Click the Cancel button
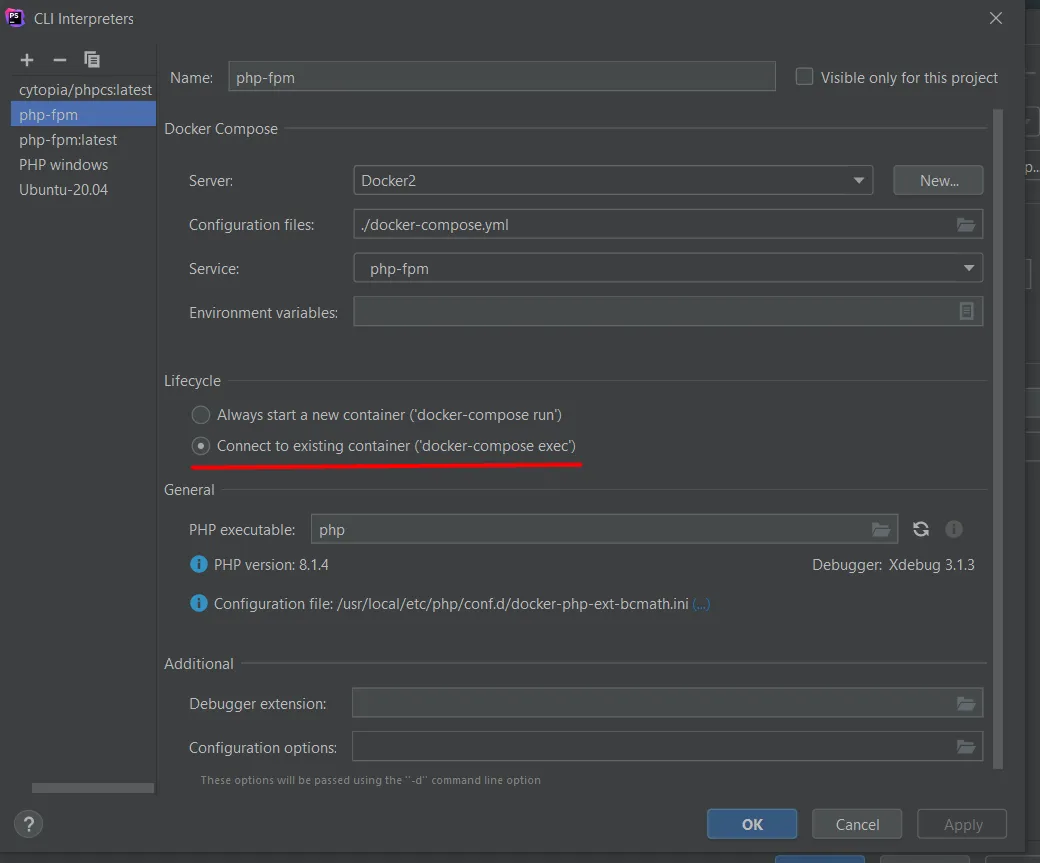1040x863 pixels. click(857, 825)
